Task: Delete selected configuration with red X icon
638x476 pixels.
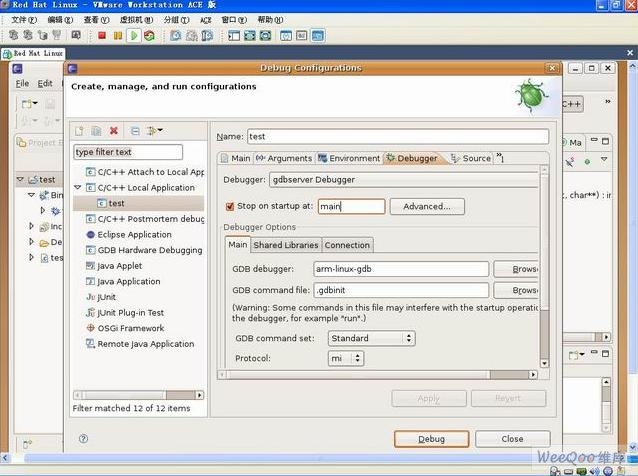Action: [114, 131]
